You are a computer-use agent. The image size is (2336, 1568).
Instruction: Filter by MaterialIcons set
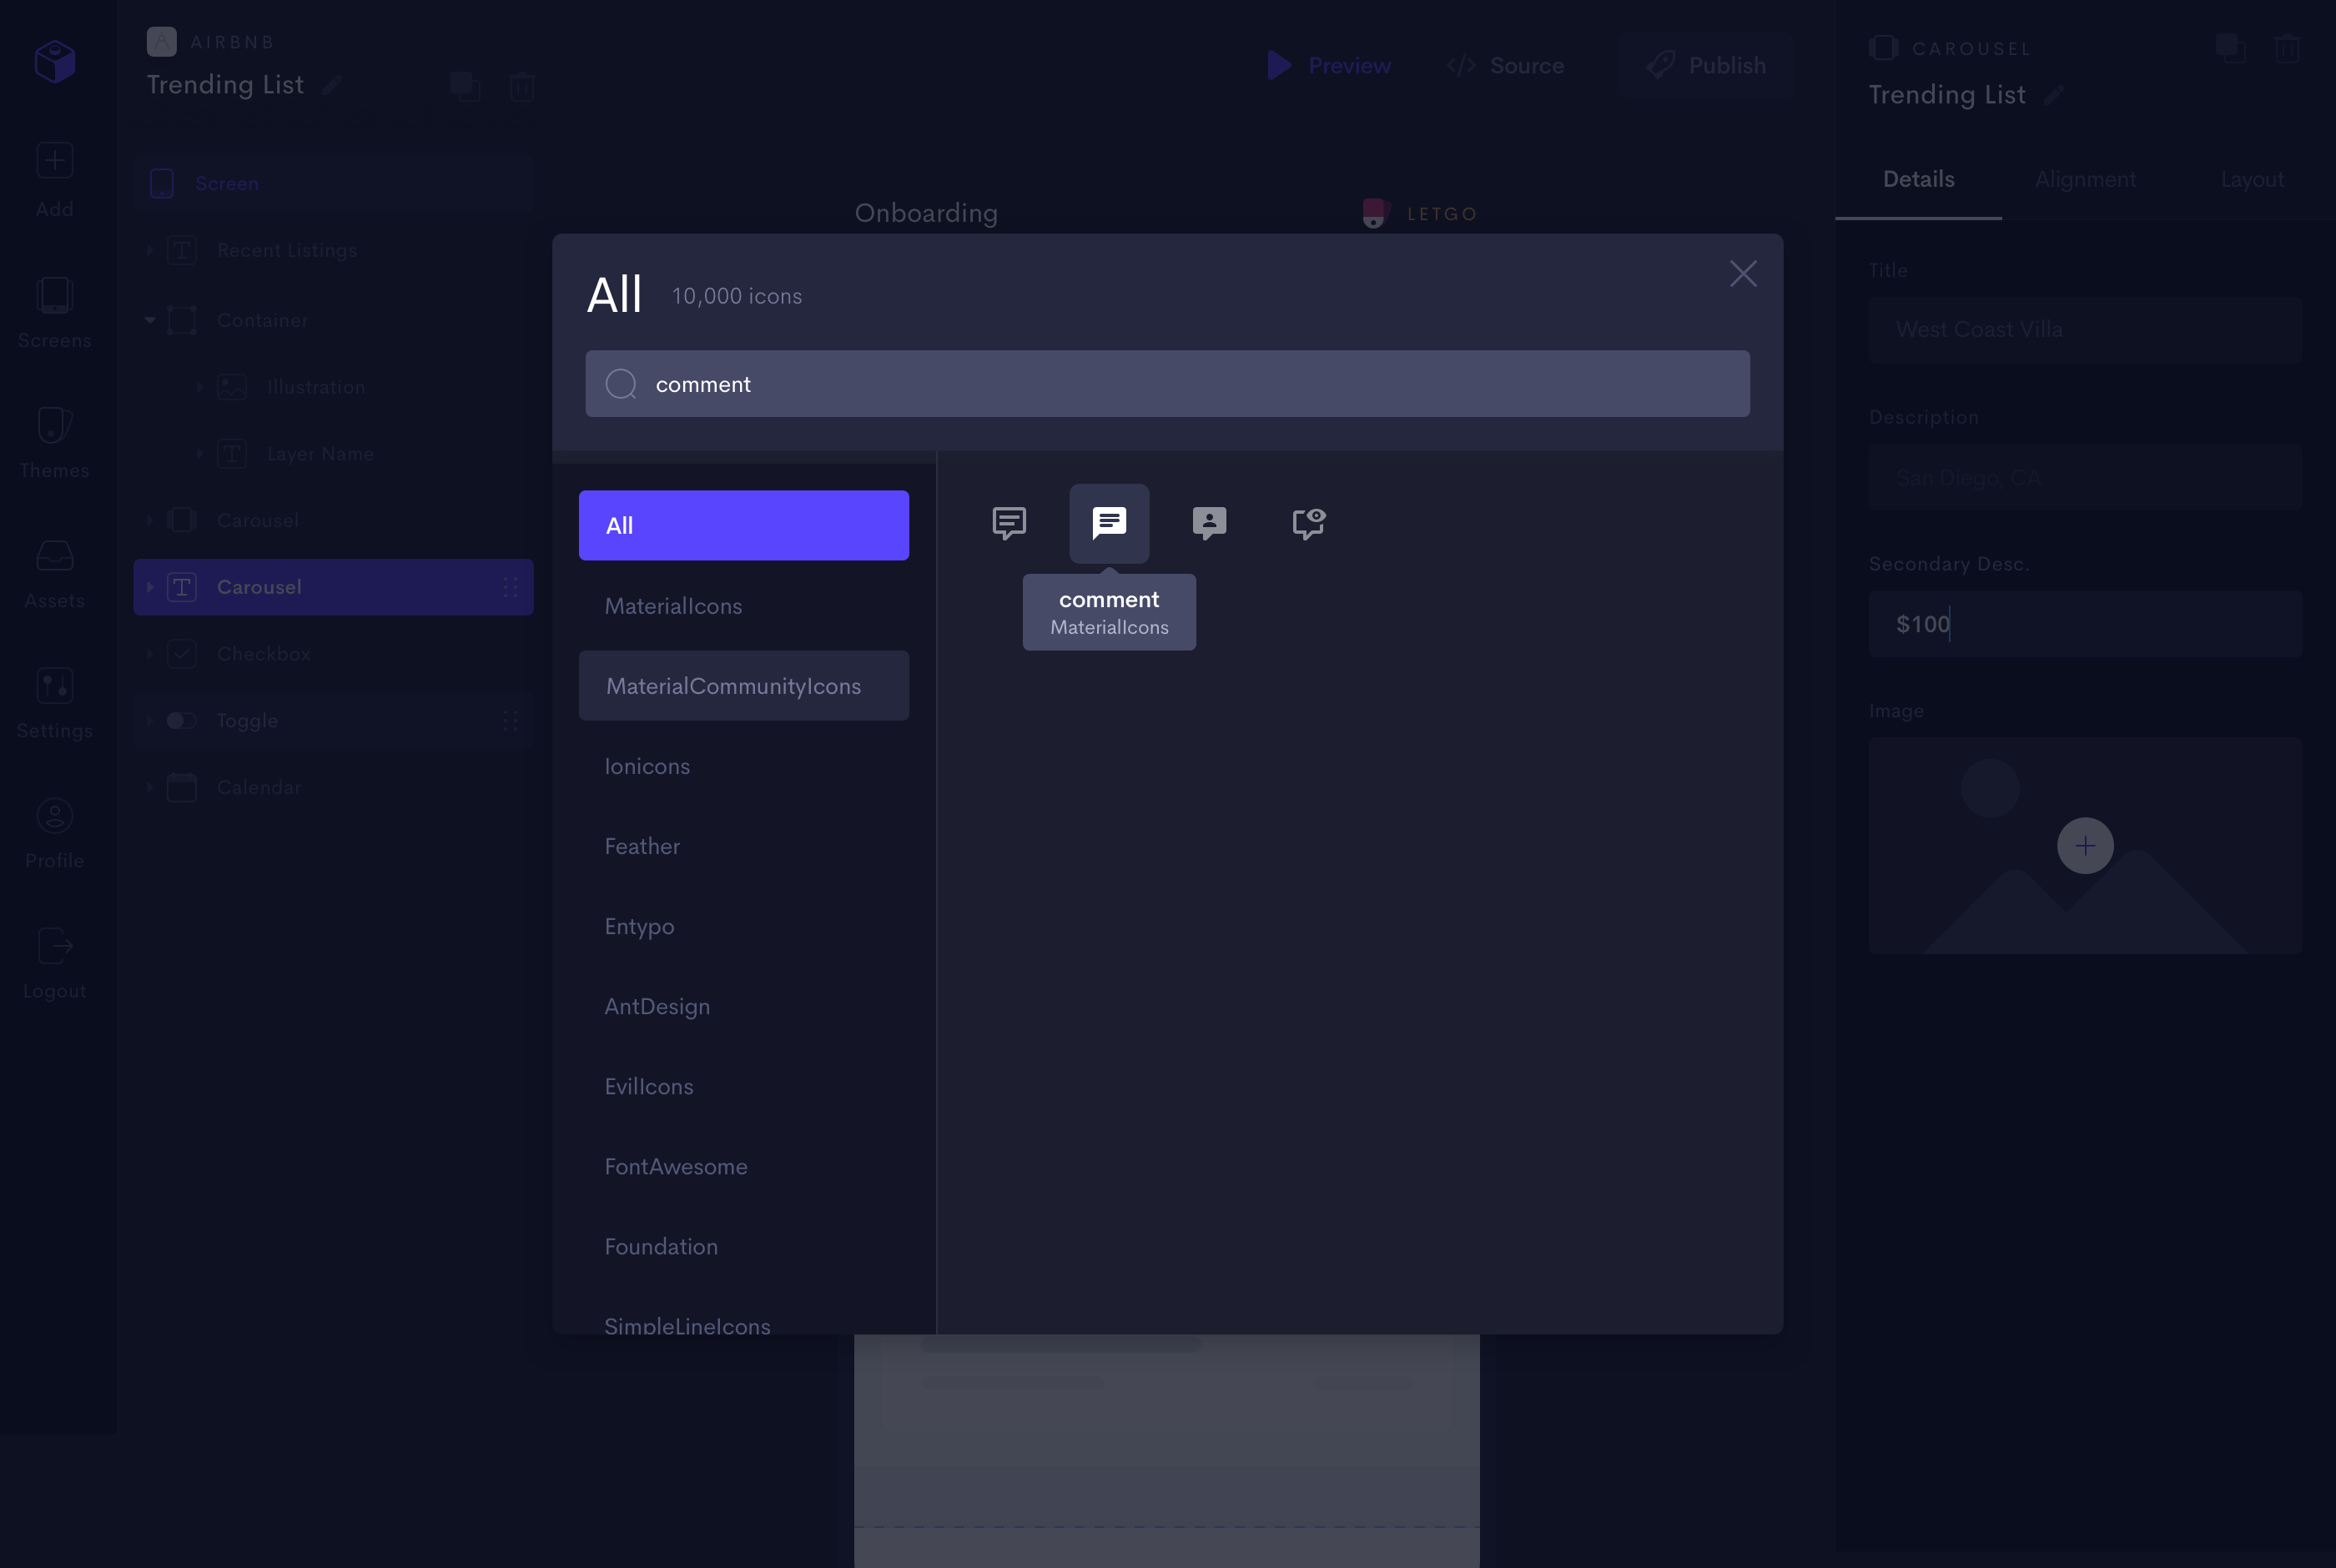pos(743,606)
